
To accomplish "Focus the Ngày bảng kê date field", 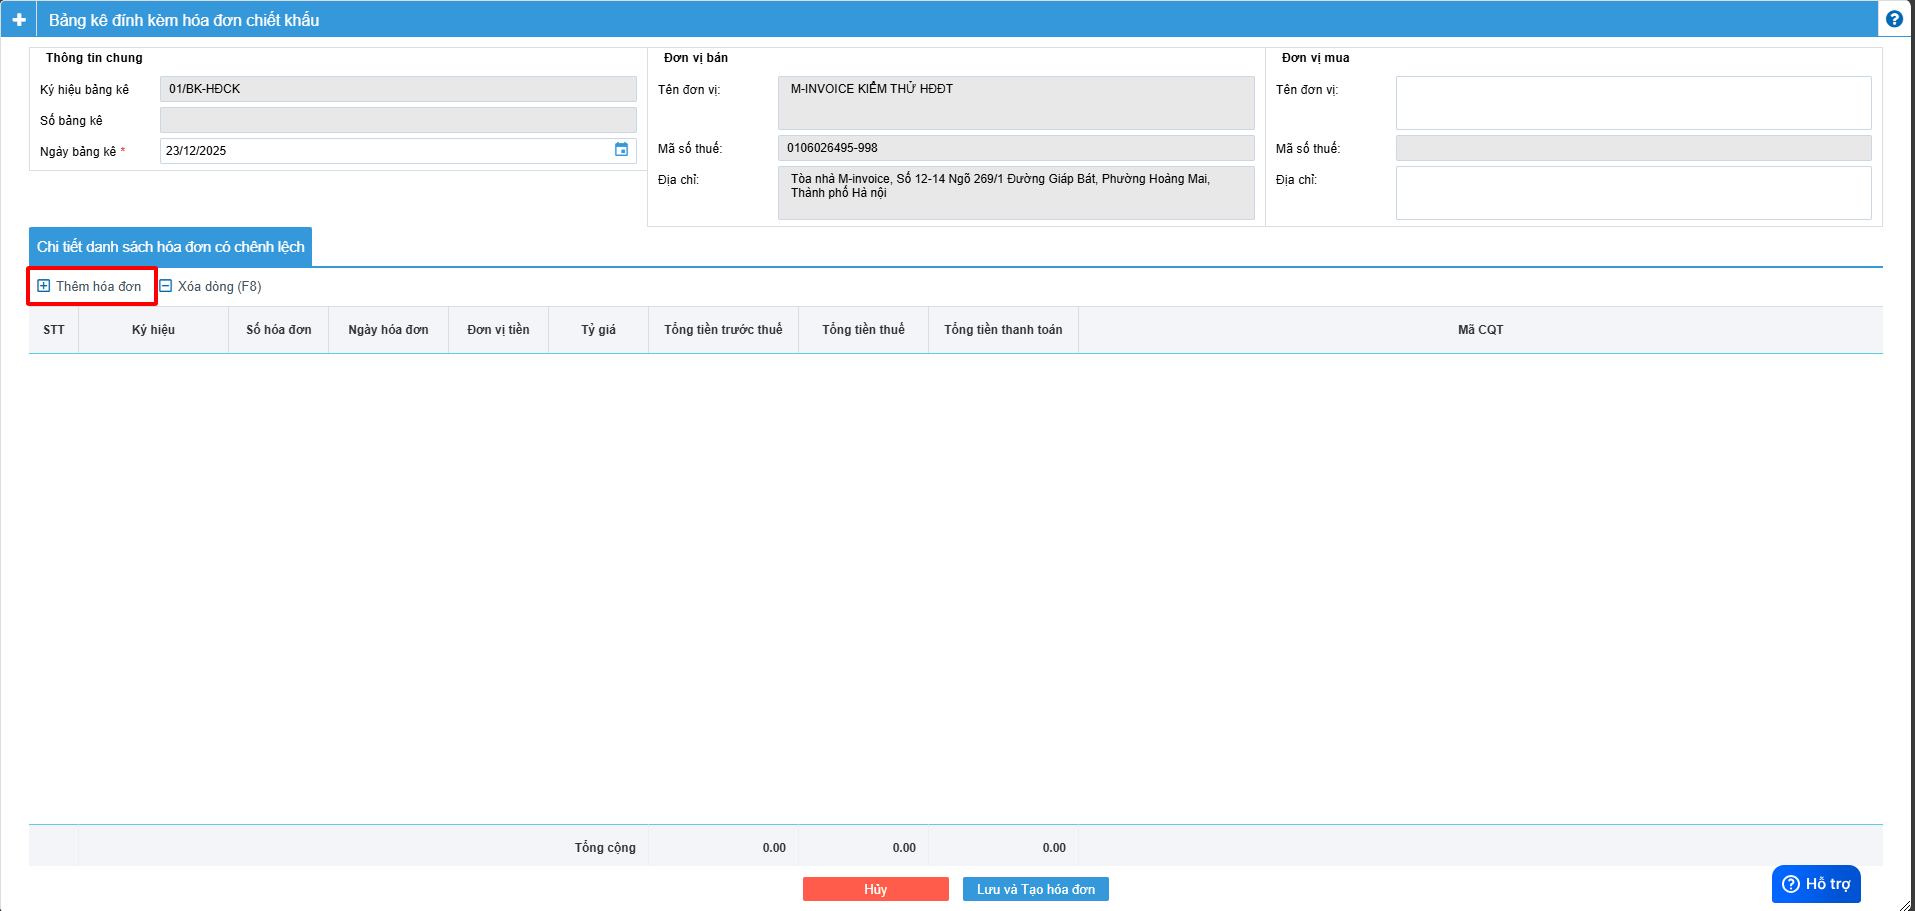I will (385, 151).
